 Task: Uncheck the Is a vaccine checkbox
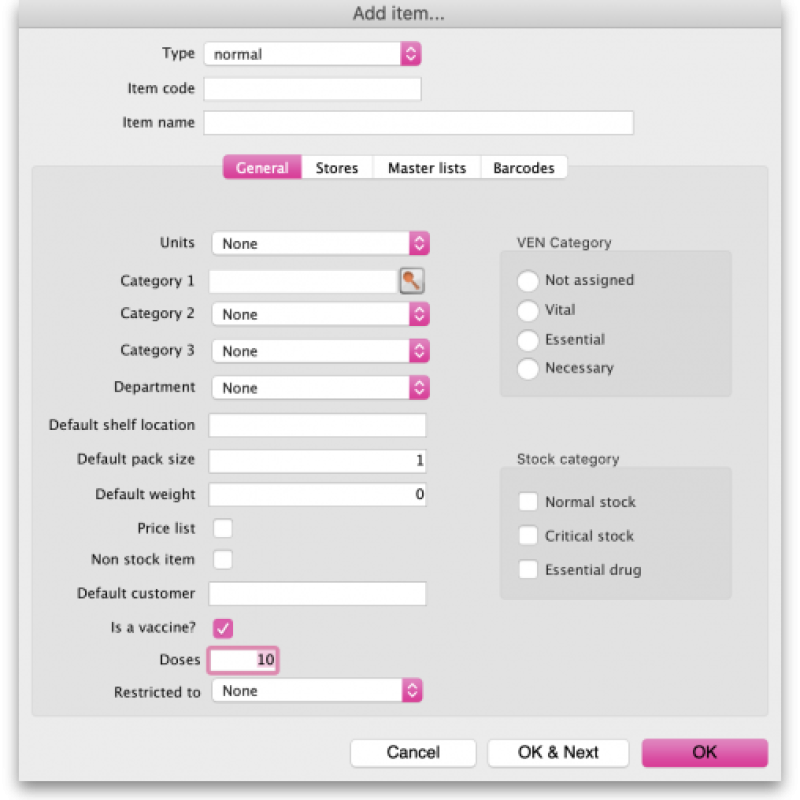coord(223,628)
